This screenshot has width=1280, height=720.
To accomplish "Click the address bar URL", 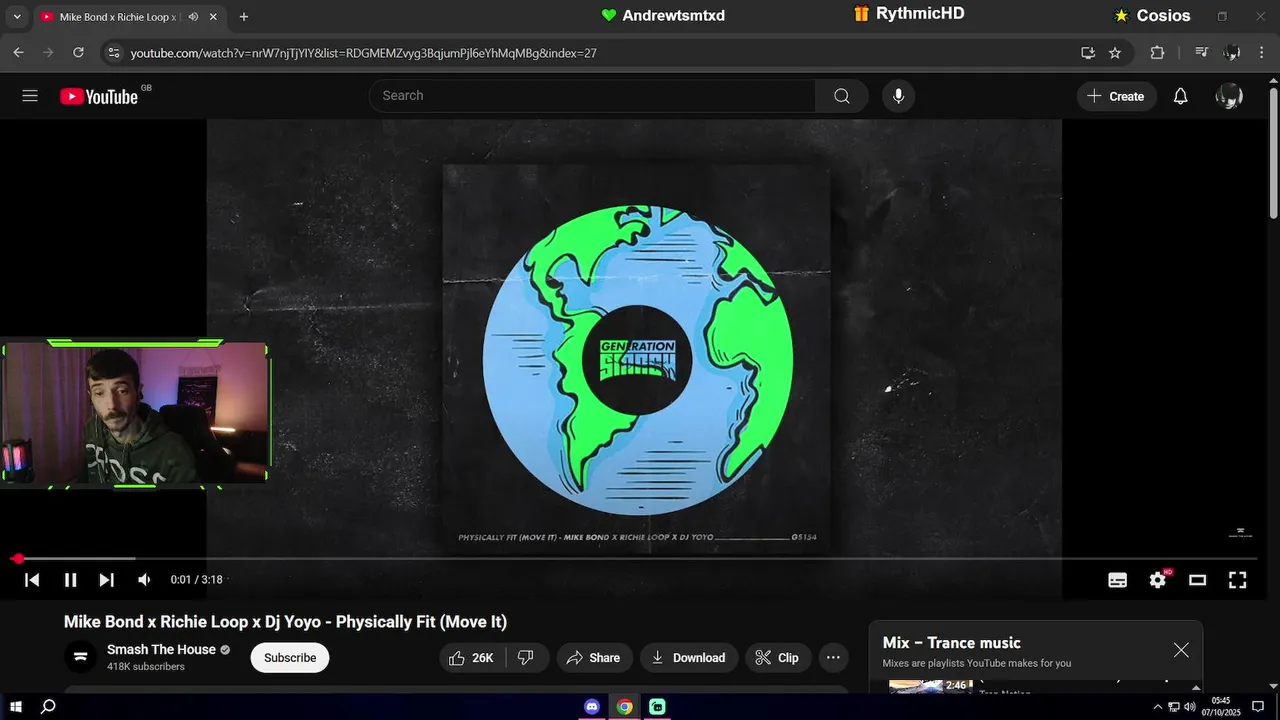I will click(364, 53).
